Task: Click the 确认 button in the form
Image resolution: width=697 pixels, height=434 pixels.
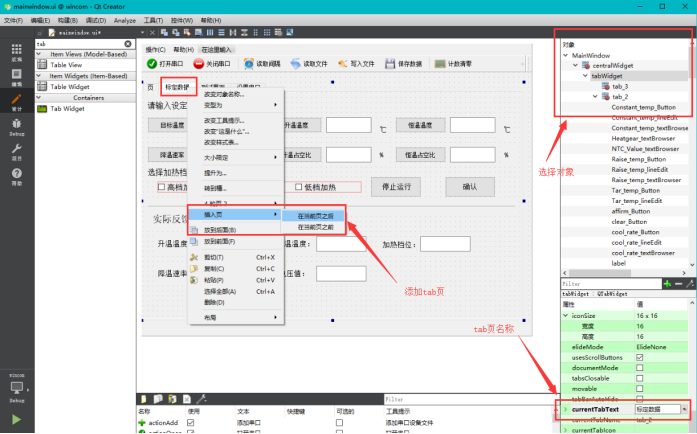Action: pos(470,187)
